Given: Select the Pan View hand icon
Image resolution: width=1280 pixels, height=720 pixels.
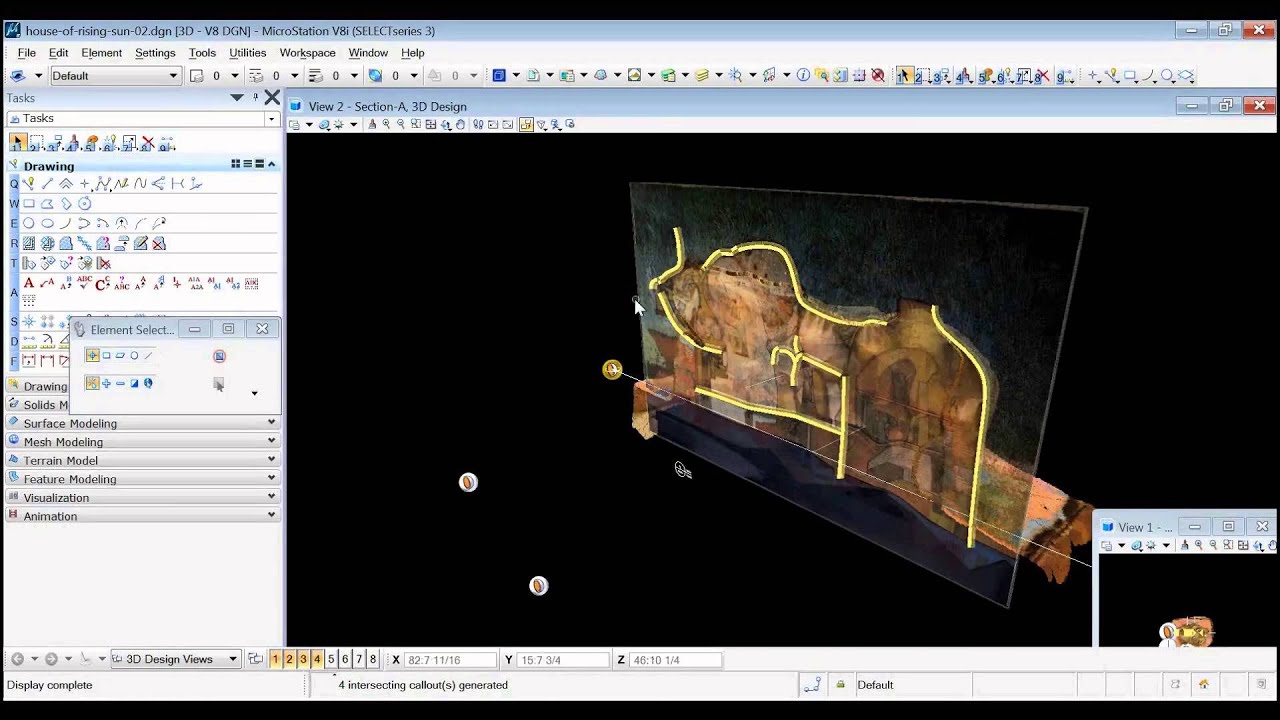Looking at the screenshot, I should [x=460, y=125].
